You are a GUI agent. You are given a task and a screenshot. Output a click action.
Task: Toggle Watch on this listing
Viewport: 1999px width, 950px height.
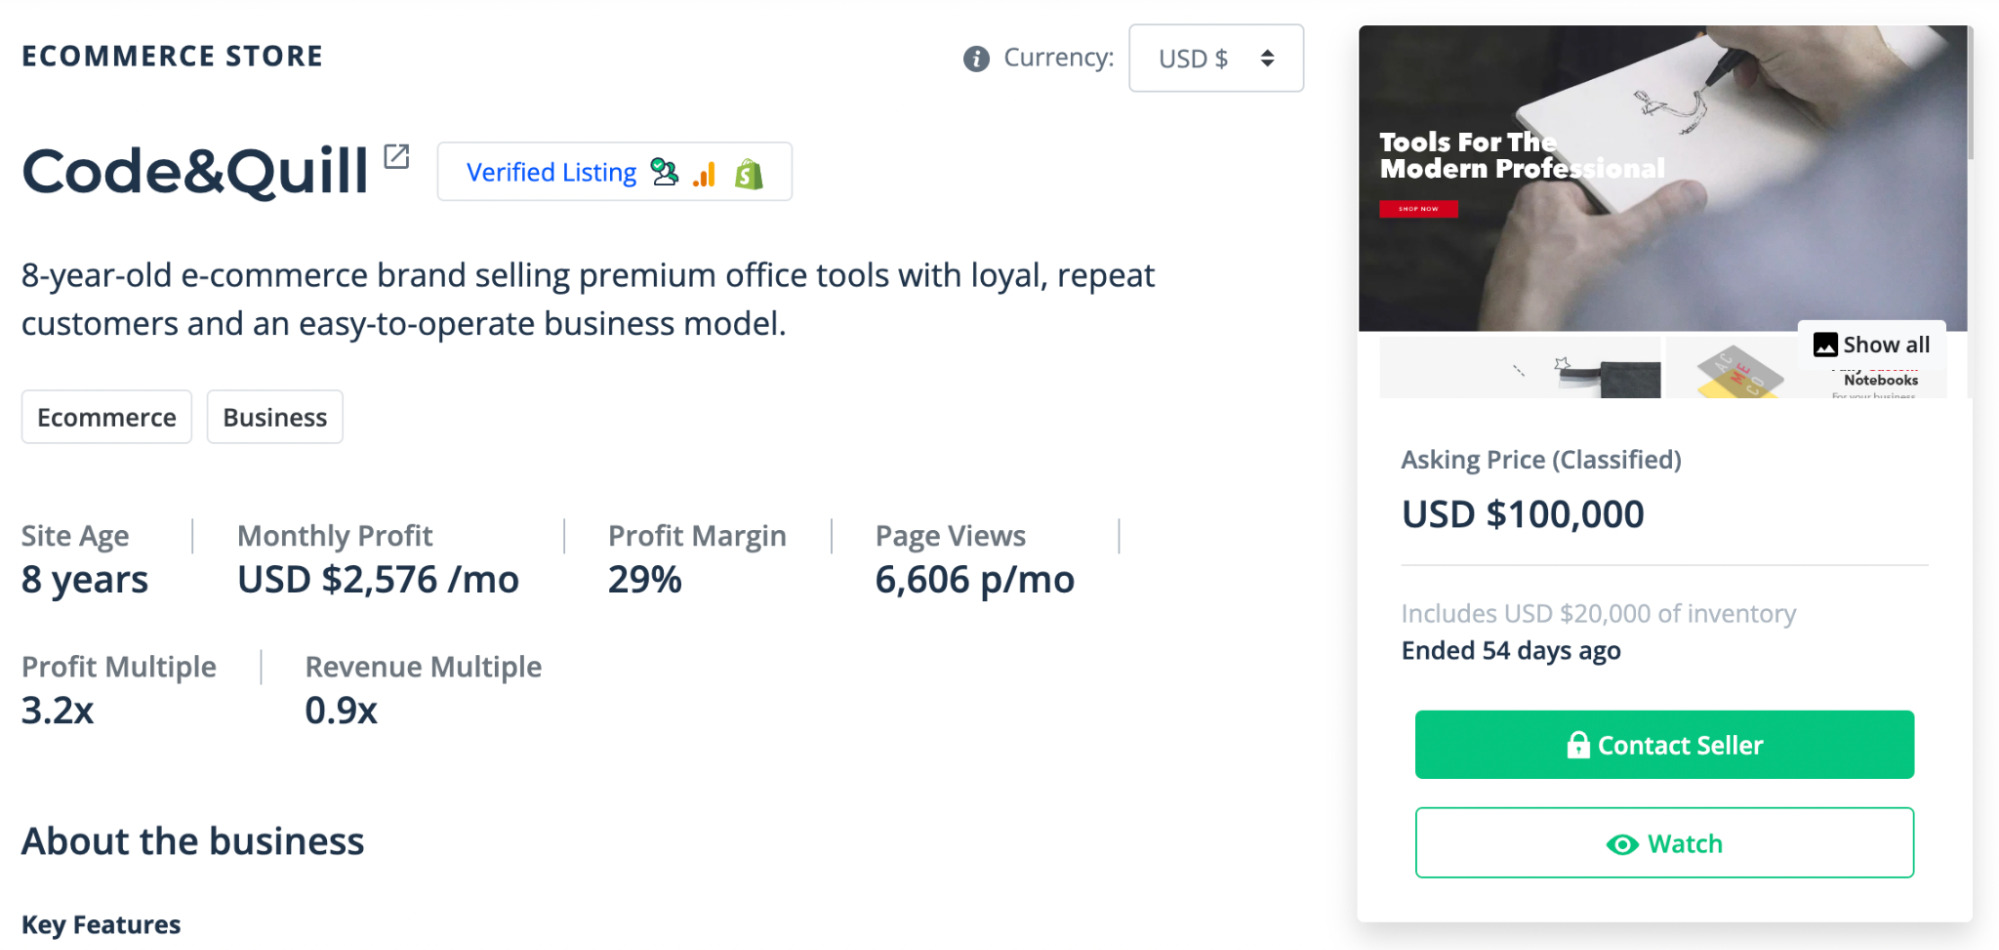pos(1664,843)
